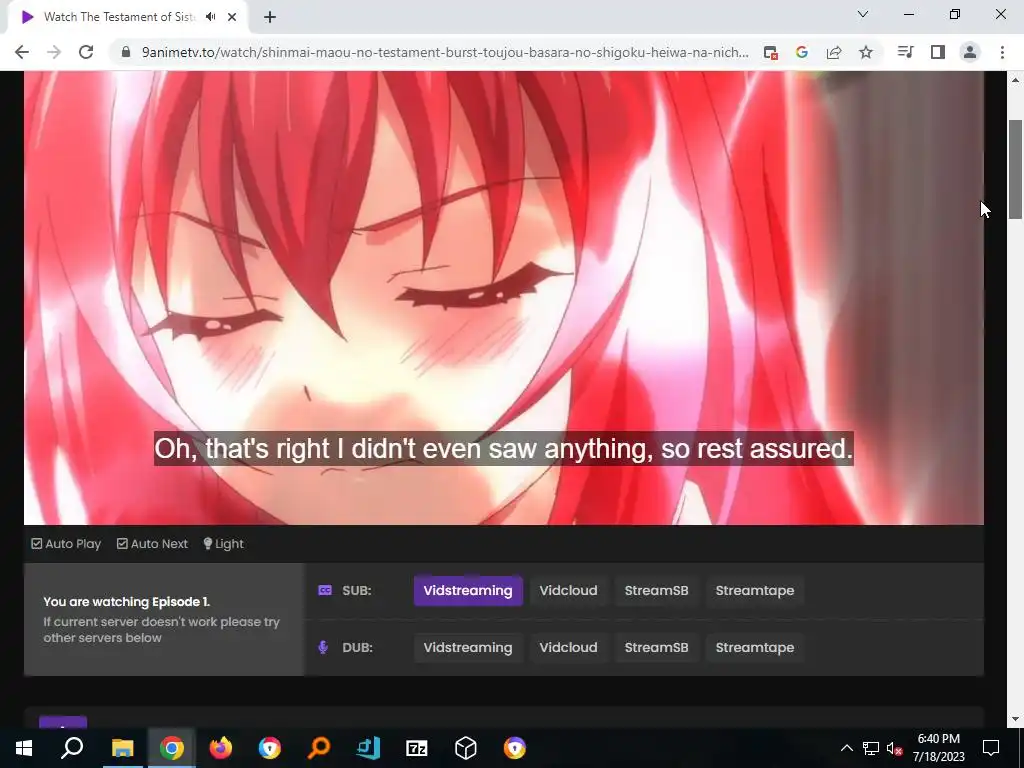
Task: Open the notification center icon
Action: (x=991, y=748)
